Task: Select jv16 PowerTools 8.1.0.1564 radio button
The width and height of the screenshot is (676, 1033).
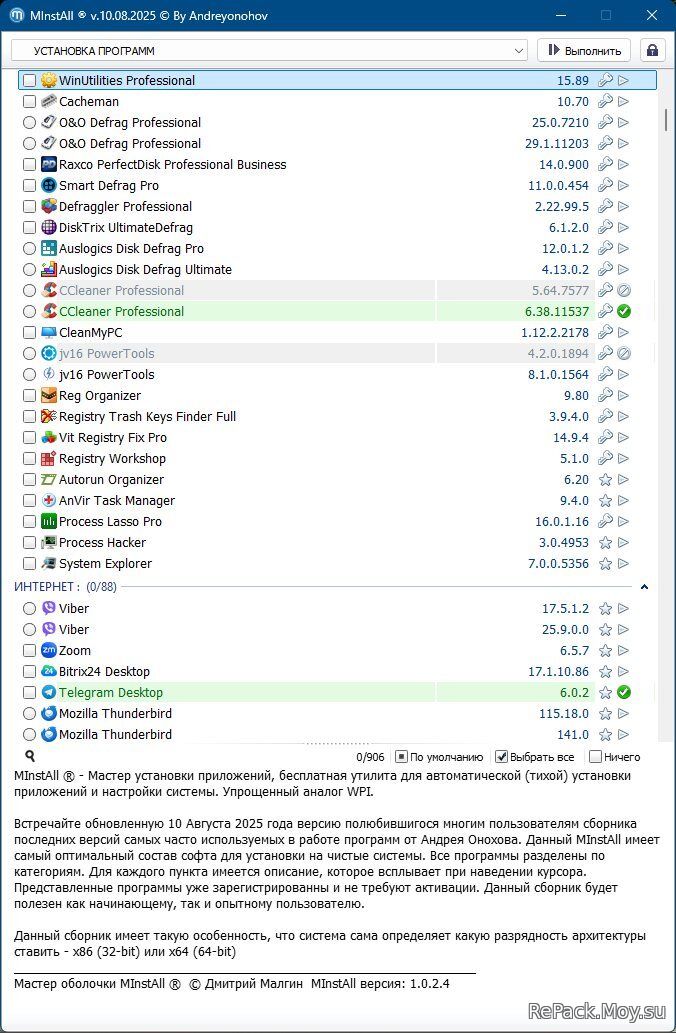Action: [29, 375]
